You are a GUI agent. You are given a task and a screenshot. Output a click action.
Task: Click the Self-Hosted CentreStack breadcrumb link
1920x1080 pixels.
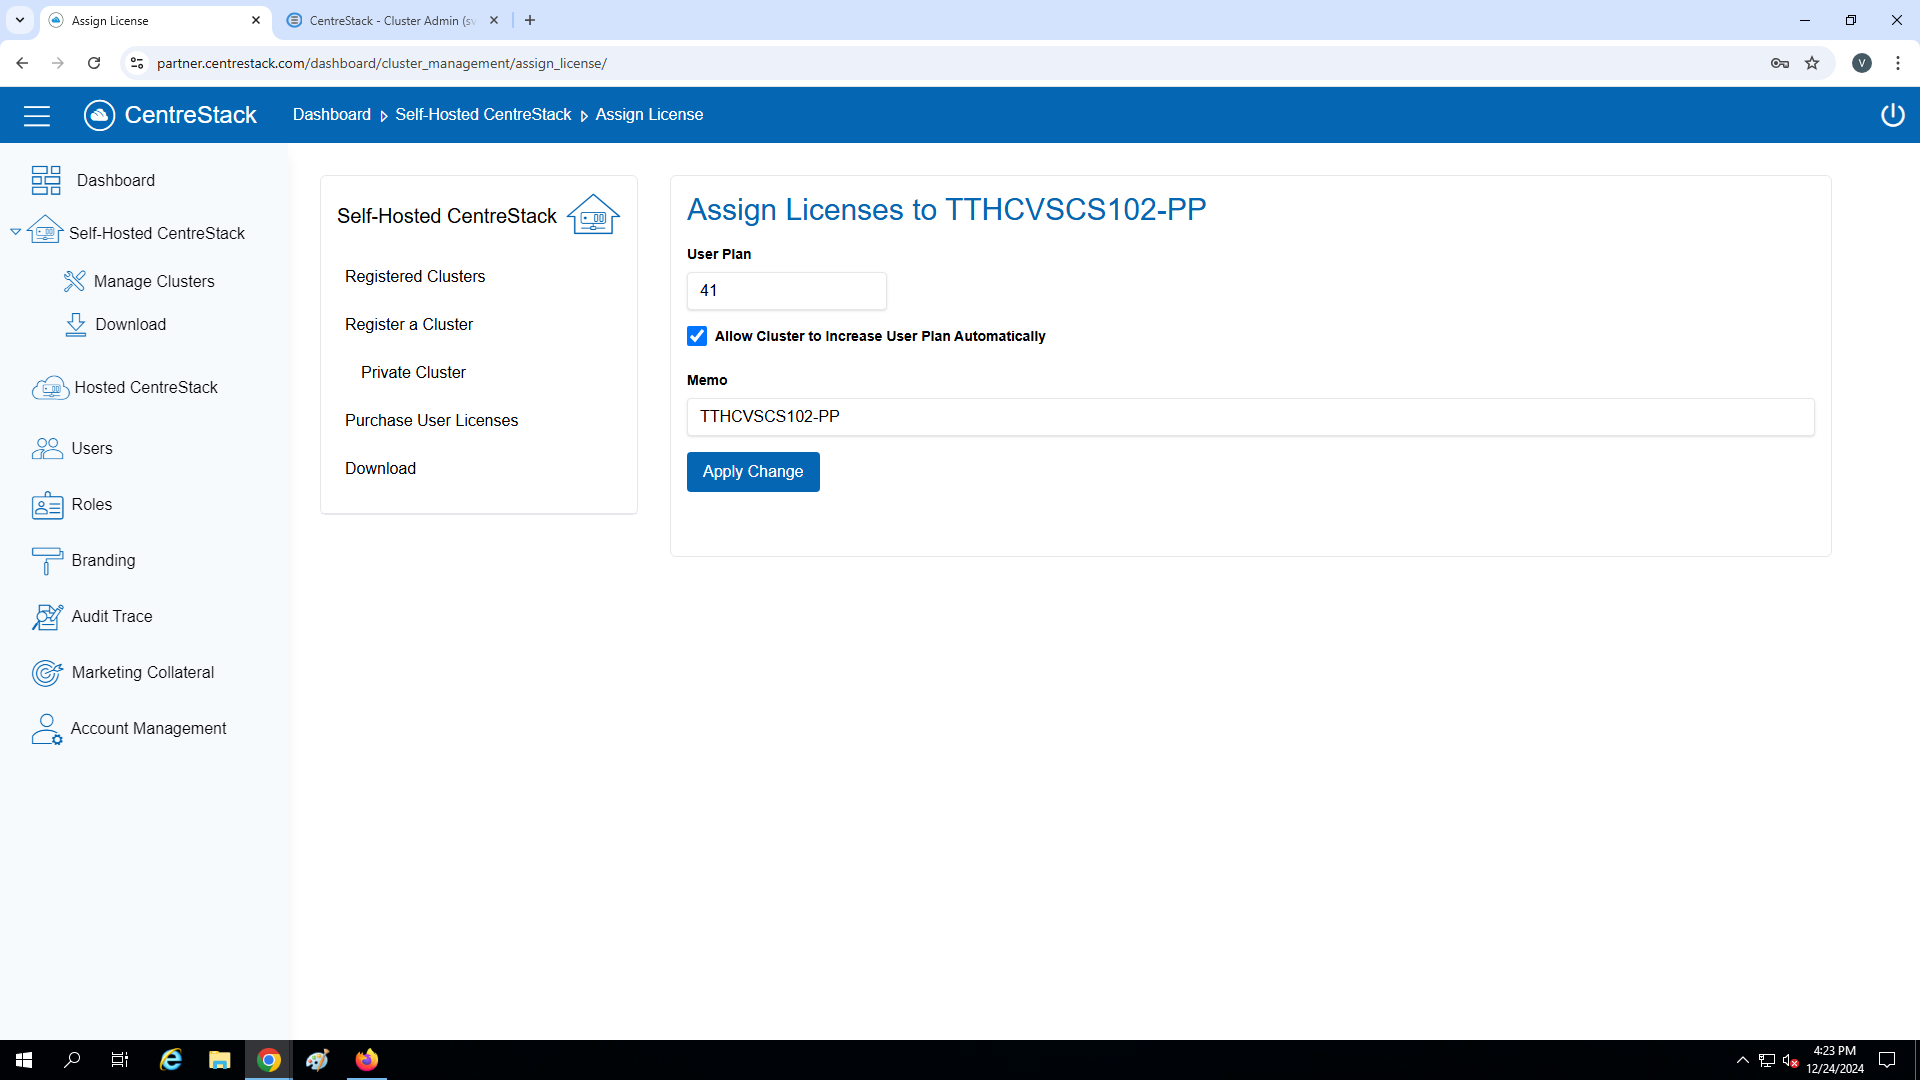click(483, 115)
